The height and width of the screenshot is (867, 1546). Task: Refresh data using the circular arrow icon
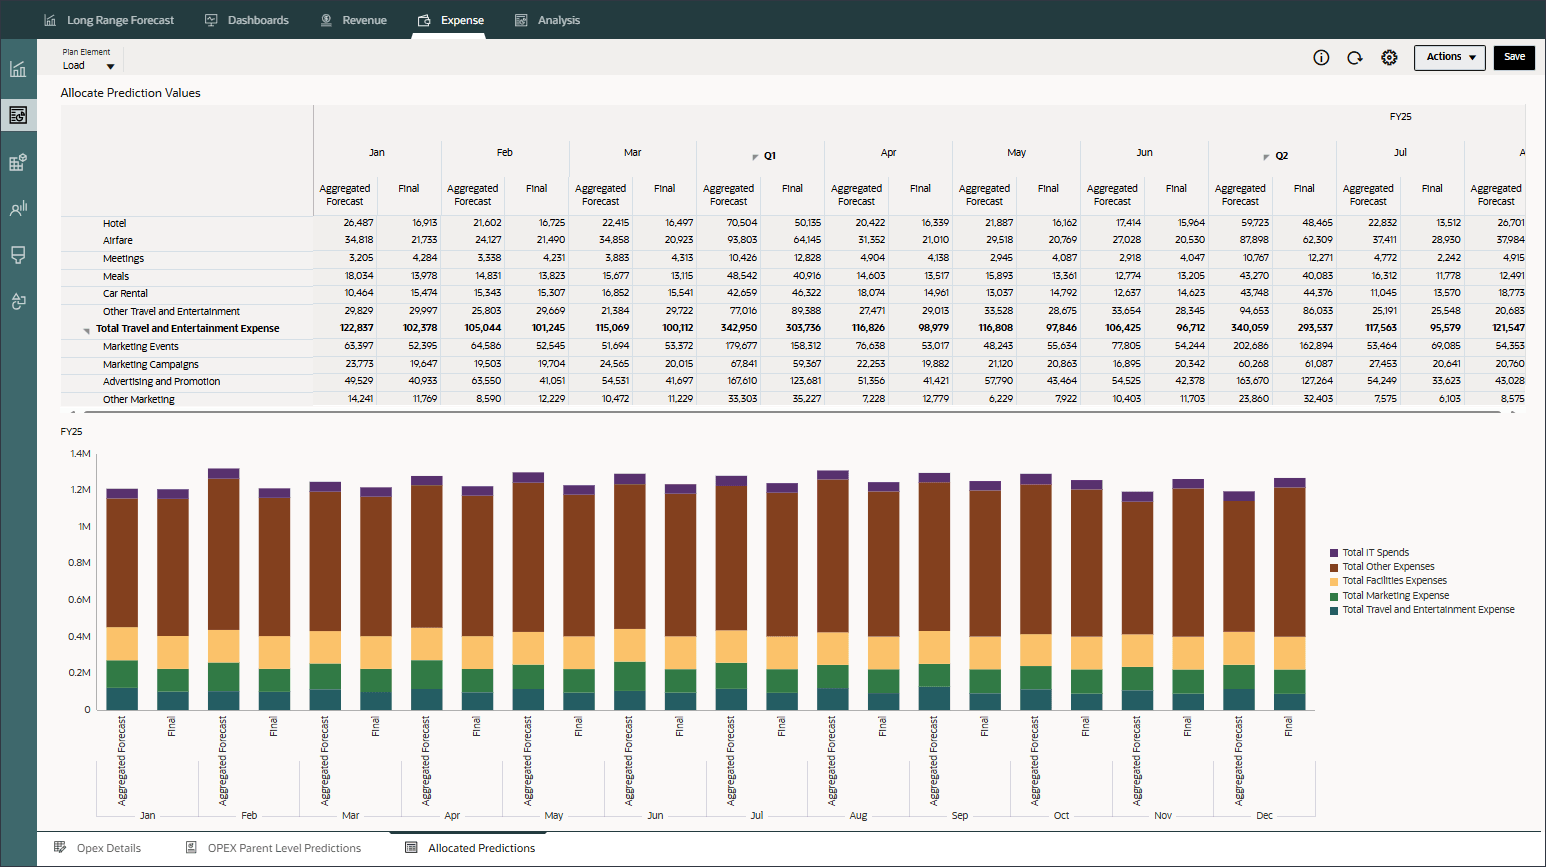pos(1355,58)
